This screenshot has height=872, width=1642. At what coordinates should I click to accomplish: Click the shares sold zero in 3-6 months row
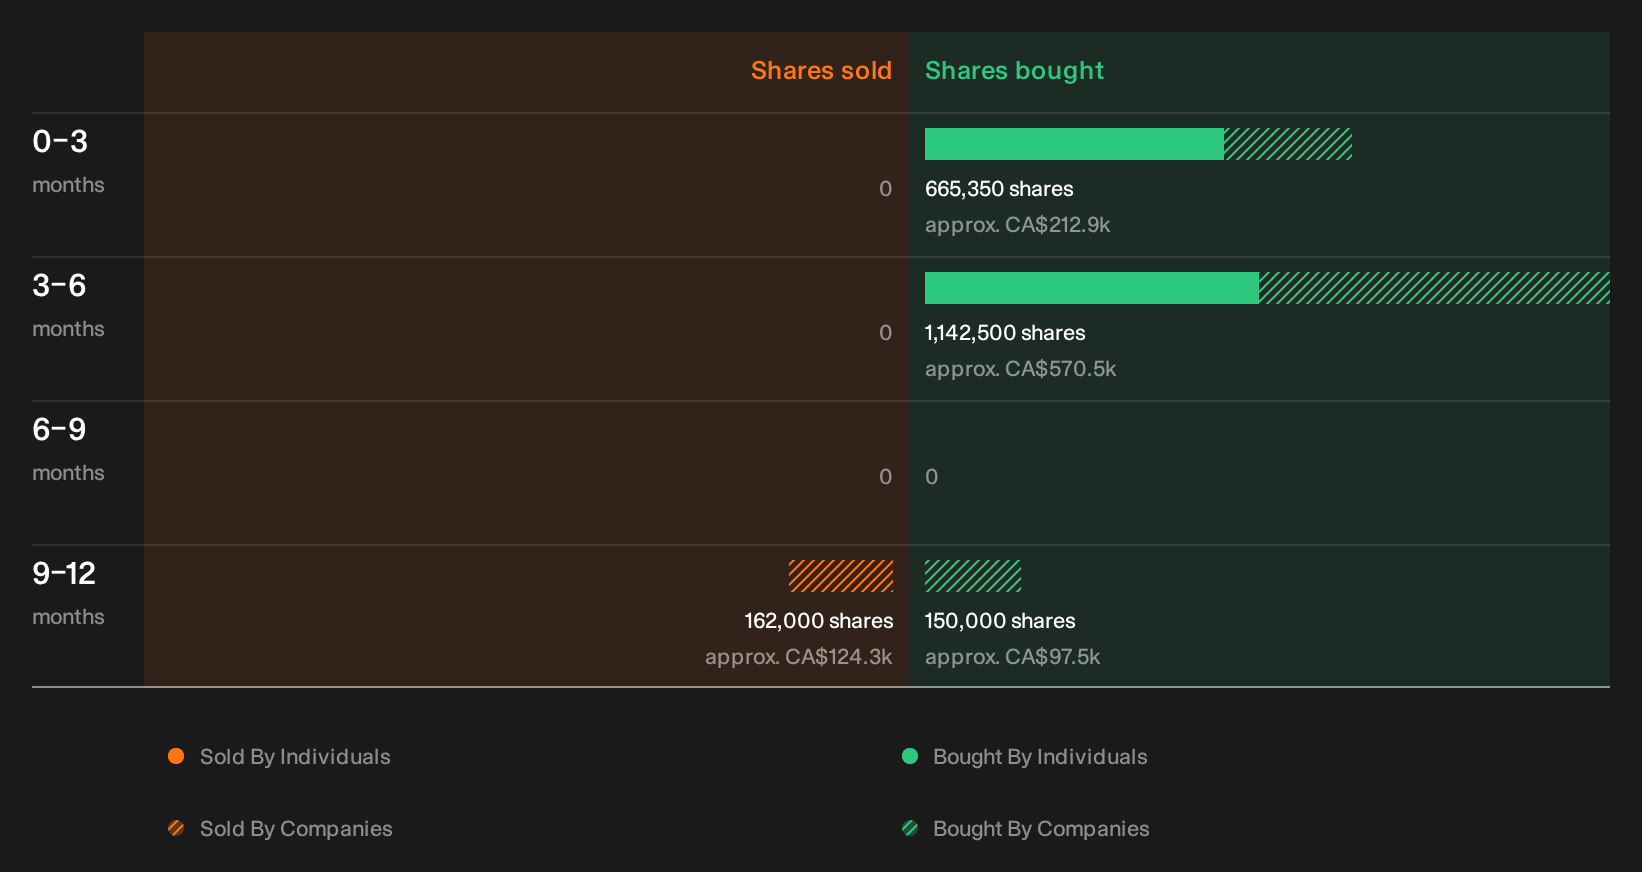(885, 333)
